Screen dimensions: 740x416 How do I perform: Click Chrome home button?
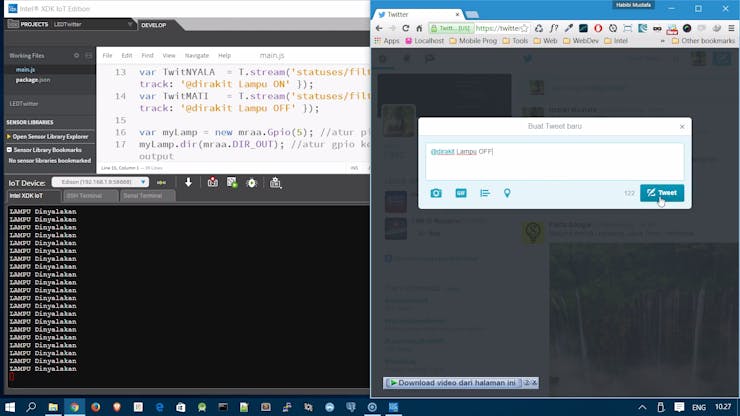click(x=419, y=28)
